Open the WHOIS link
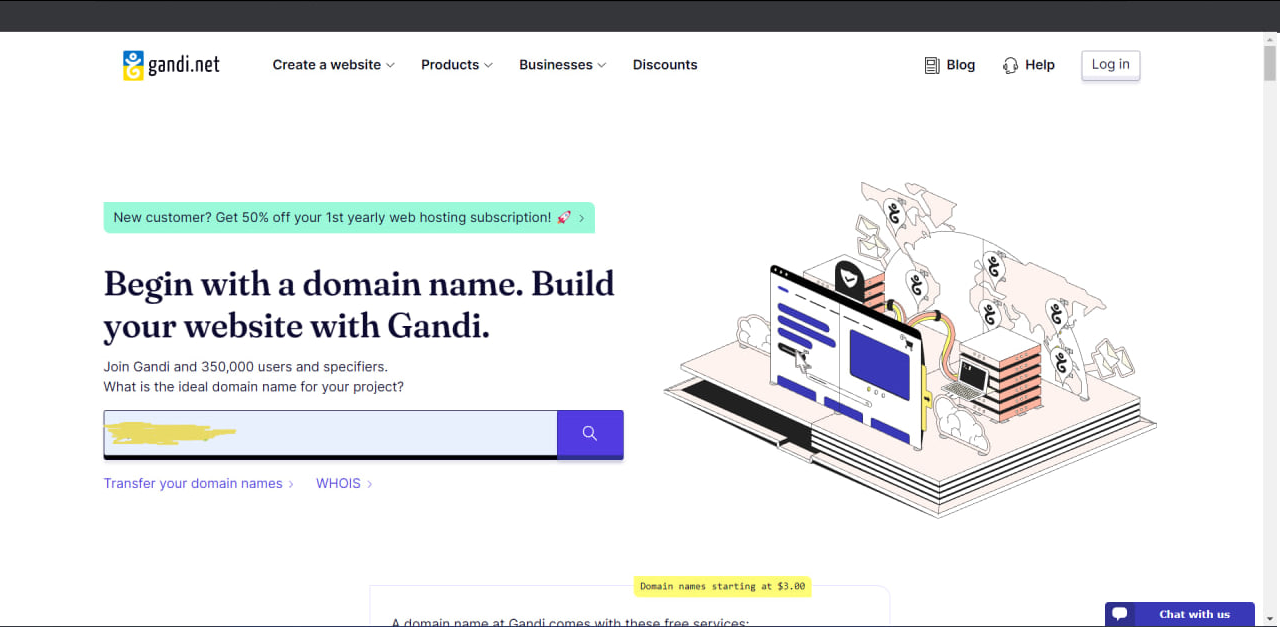Screen dimensions: 1280x627 click(345, 483)
